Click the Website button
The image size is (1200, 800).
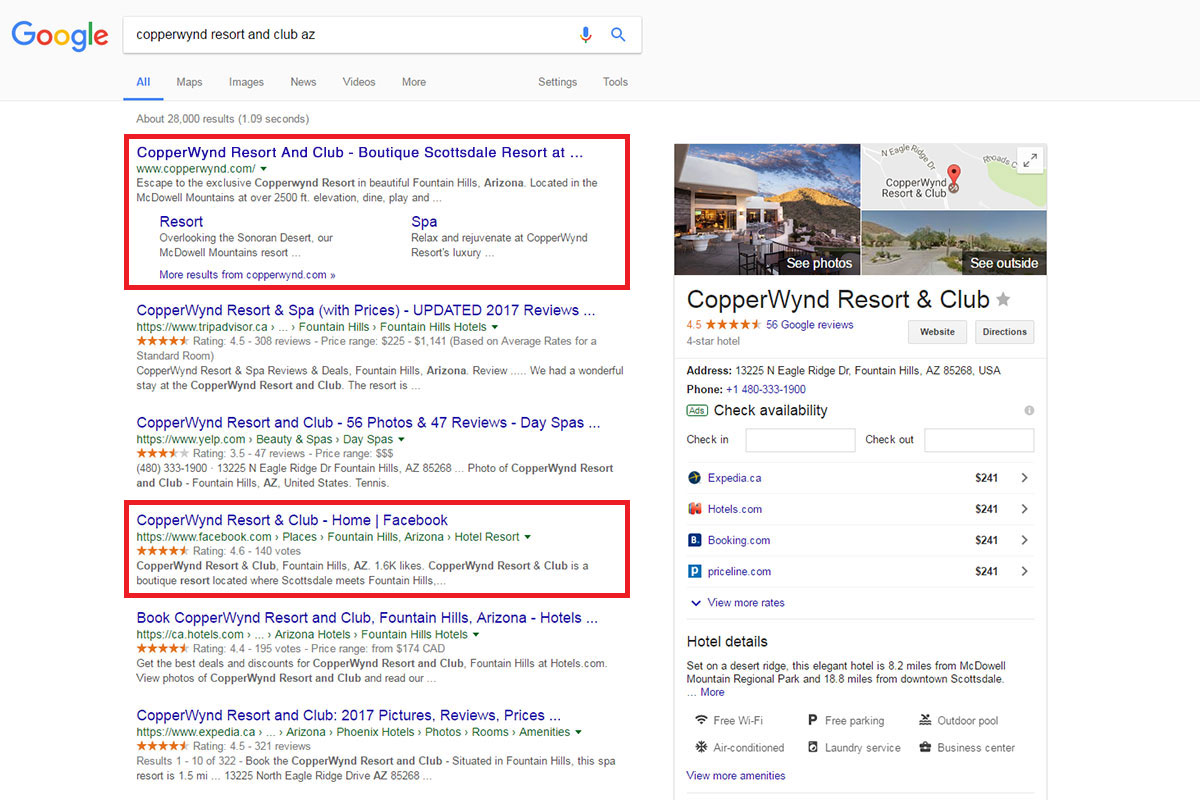click(x=938, y=332)
